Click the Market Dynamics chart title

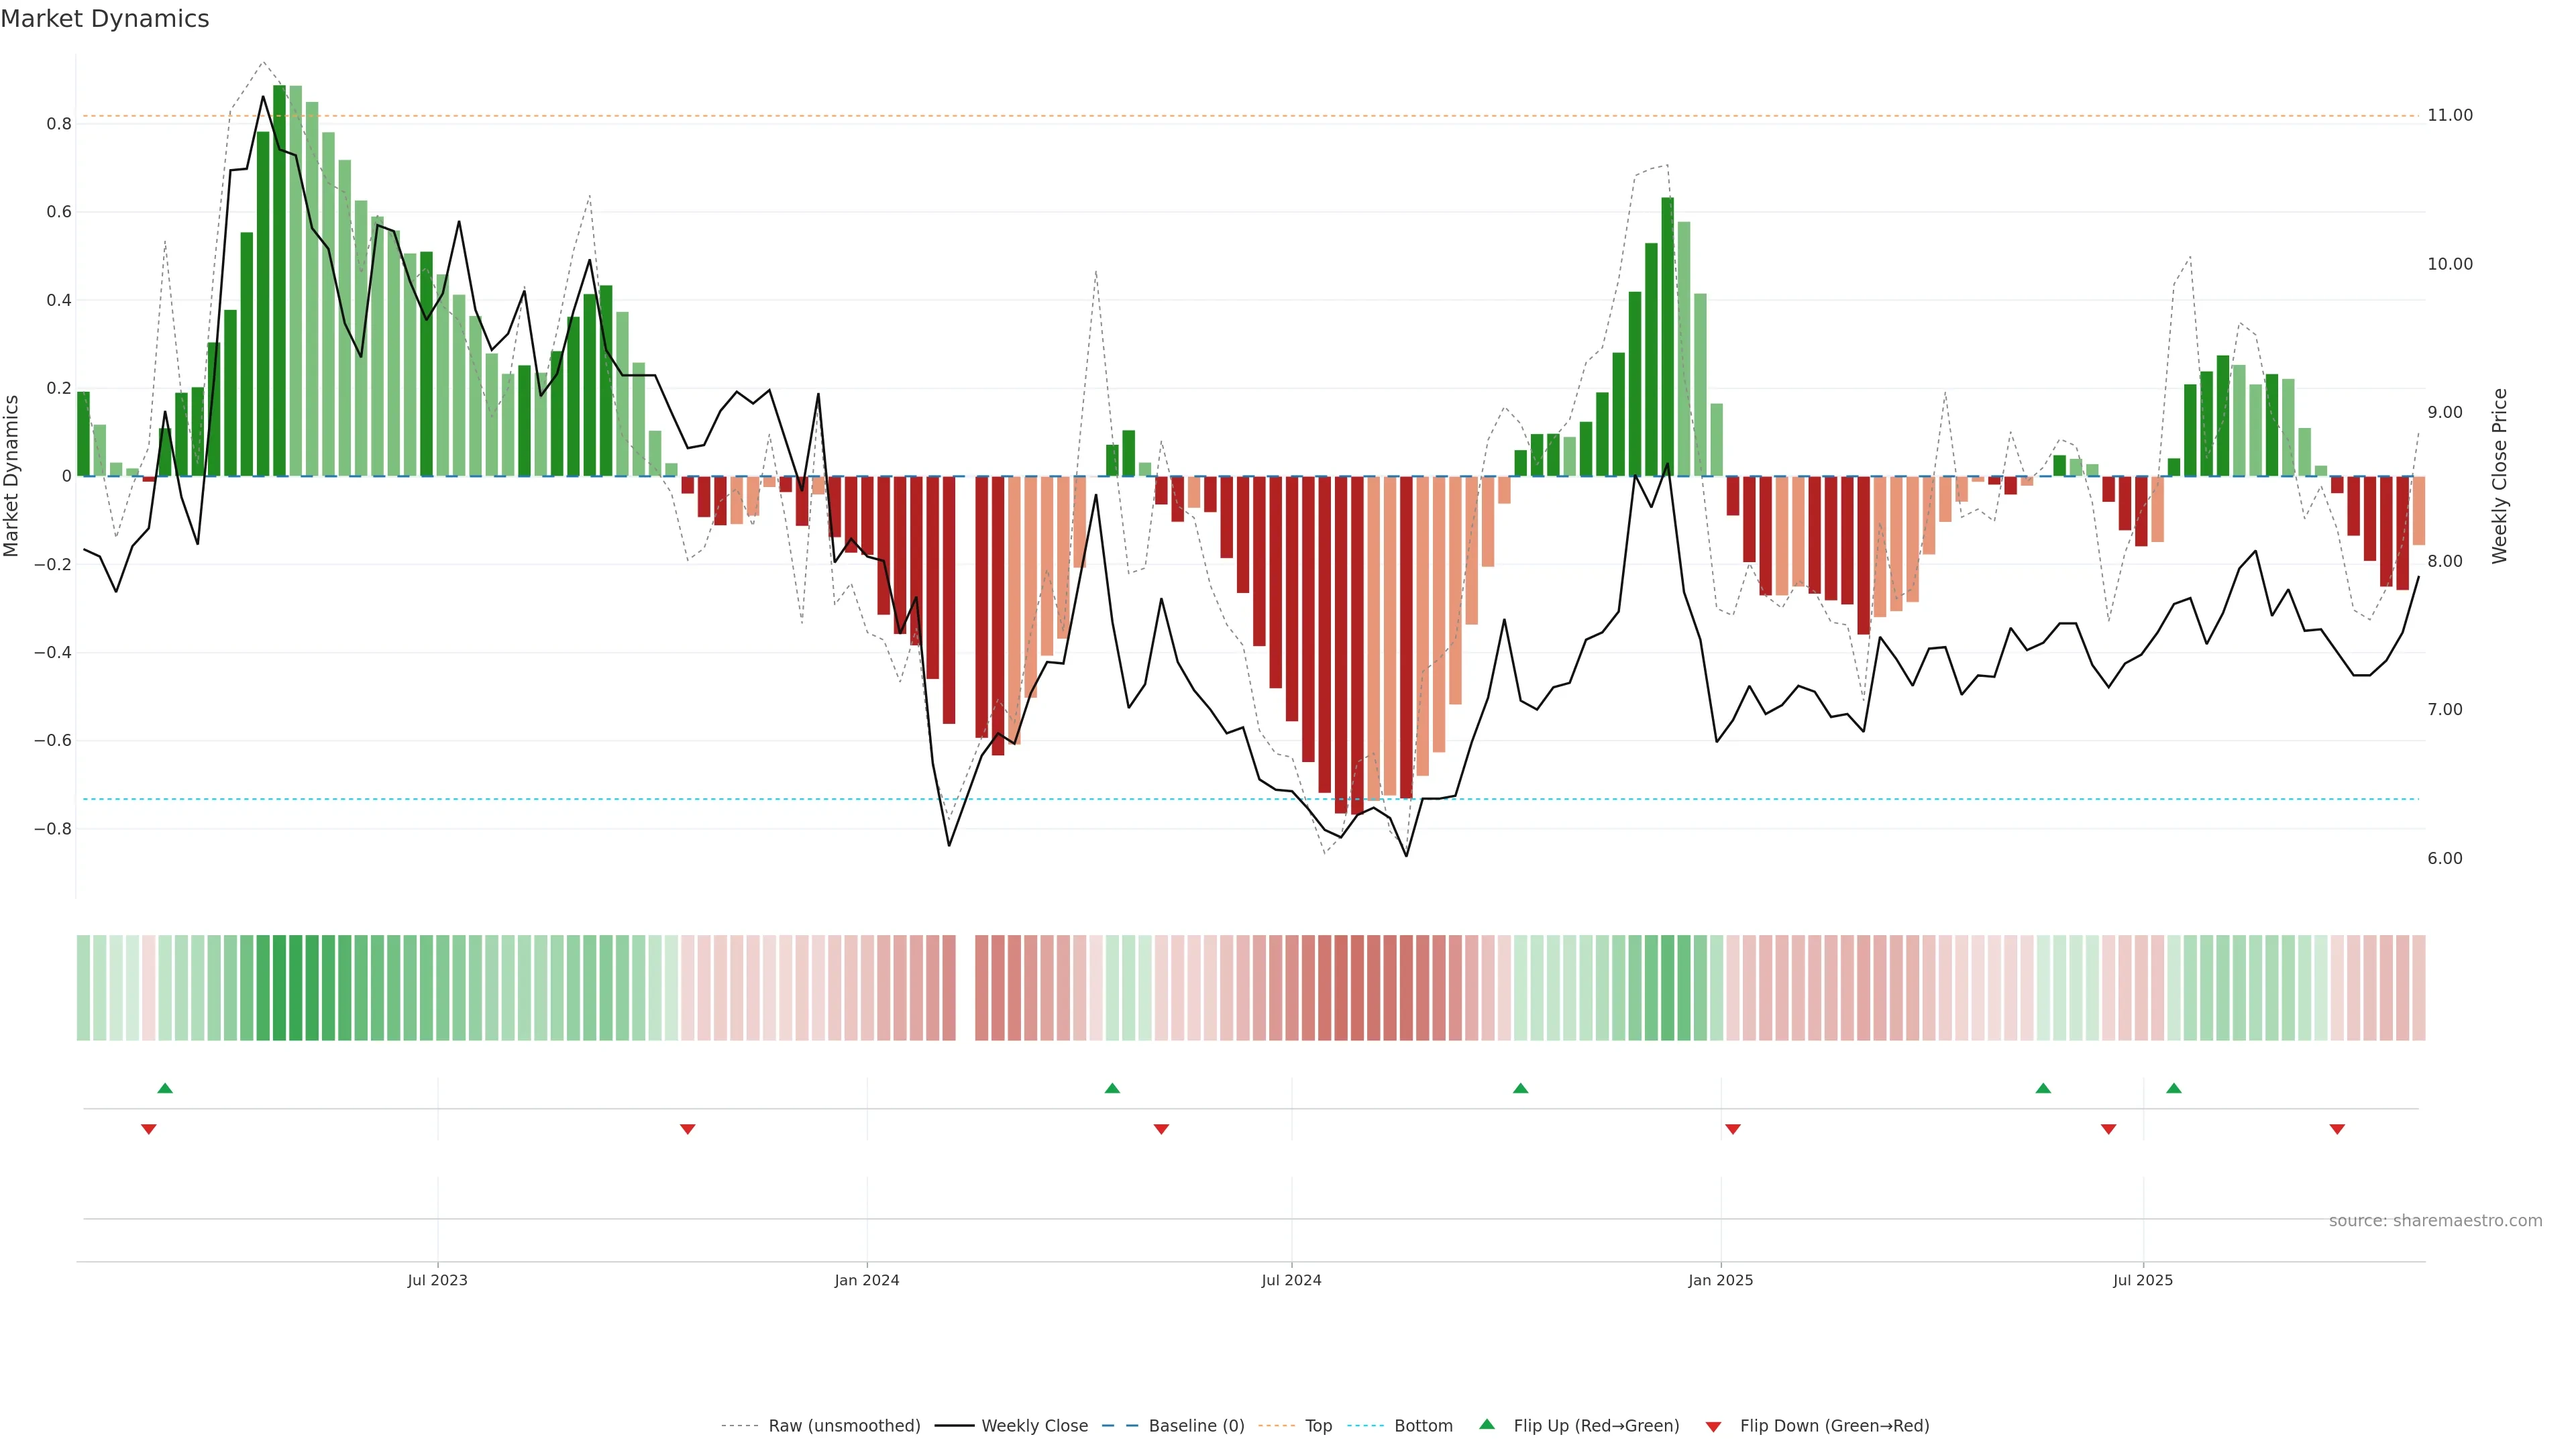point(105,19)
